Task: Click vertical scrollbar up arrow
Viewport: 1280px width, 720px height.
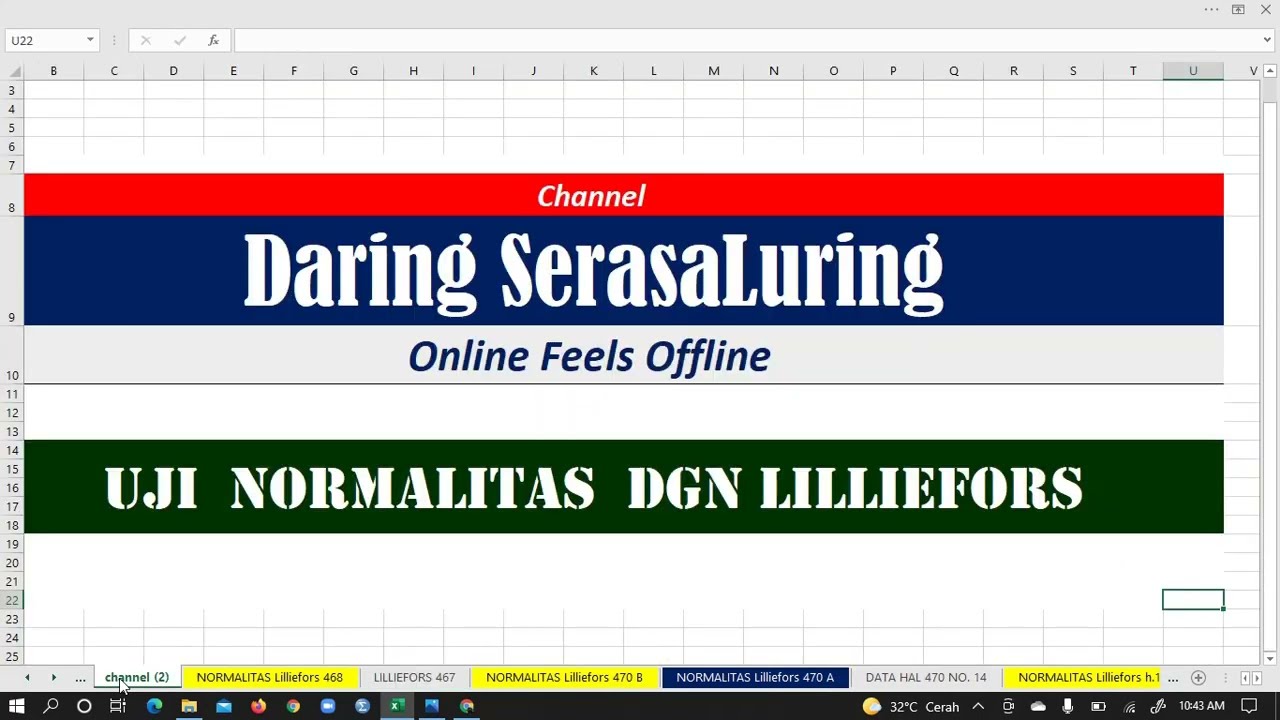Action: [1270, 71]
